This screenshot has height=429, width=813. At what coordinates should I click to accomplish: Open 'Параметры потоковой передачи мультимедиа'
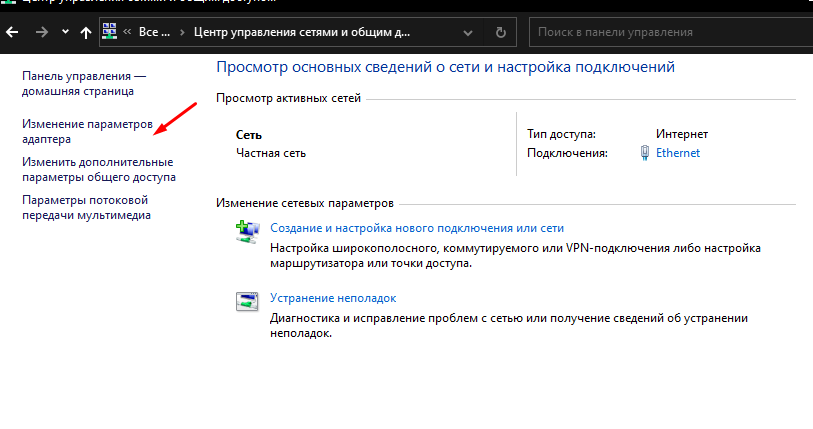[86, 207]
